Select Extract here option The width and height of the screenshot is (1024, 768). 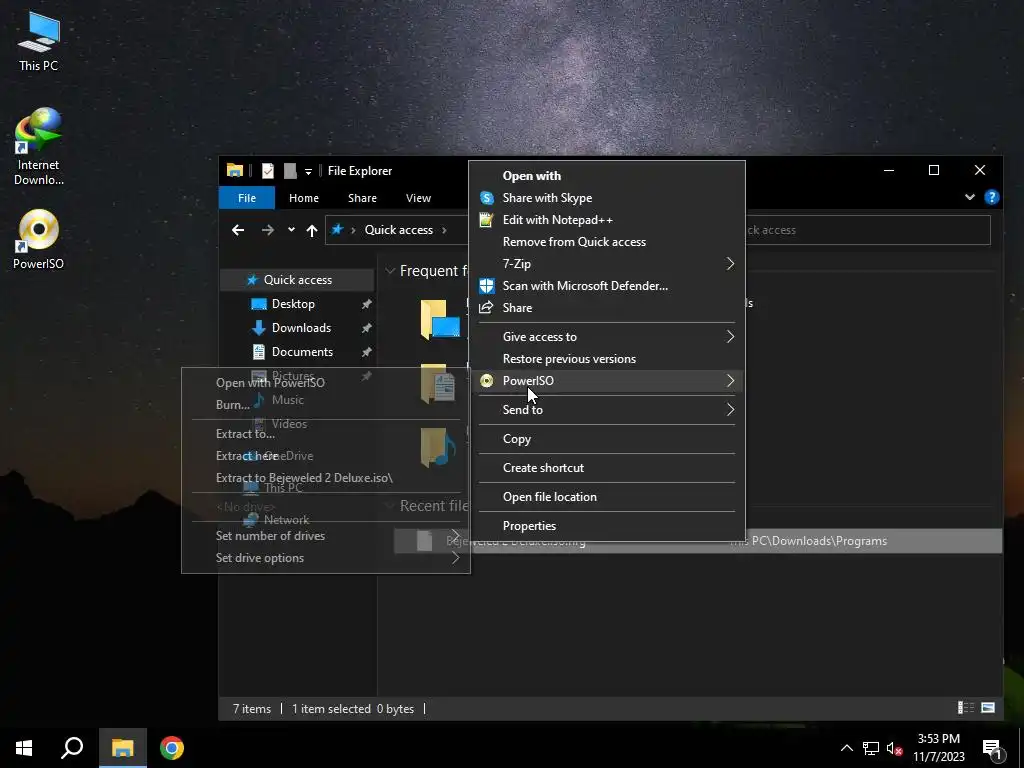[326, 456]
